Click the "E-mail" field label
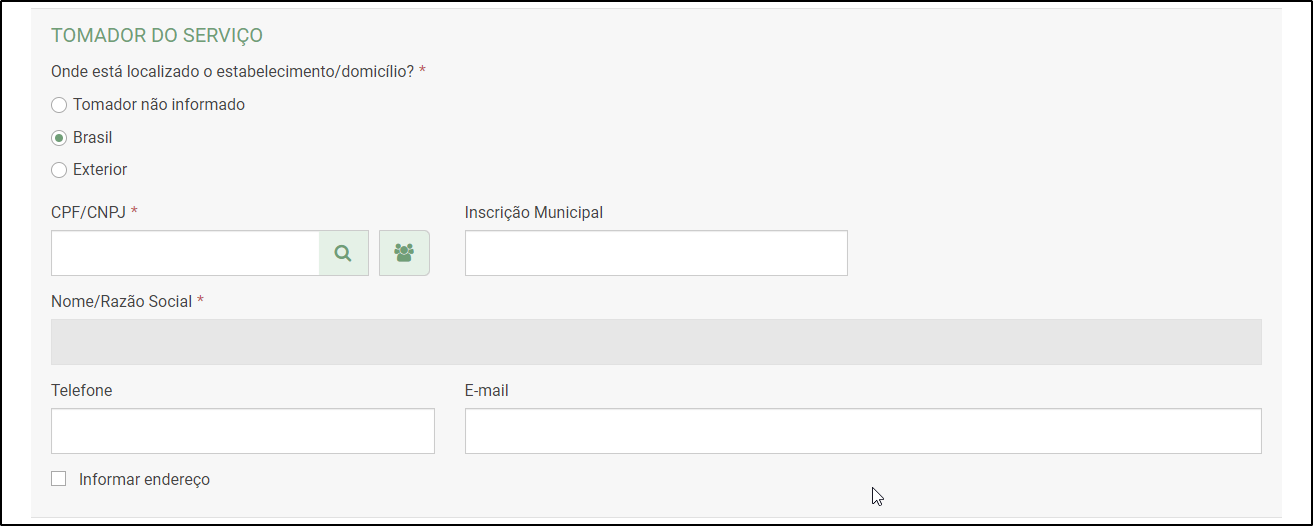The height and width of the screenshot is (526, 1313). tap(487, 390)
